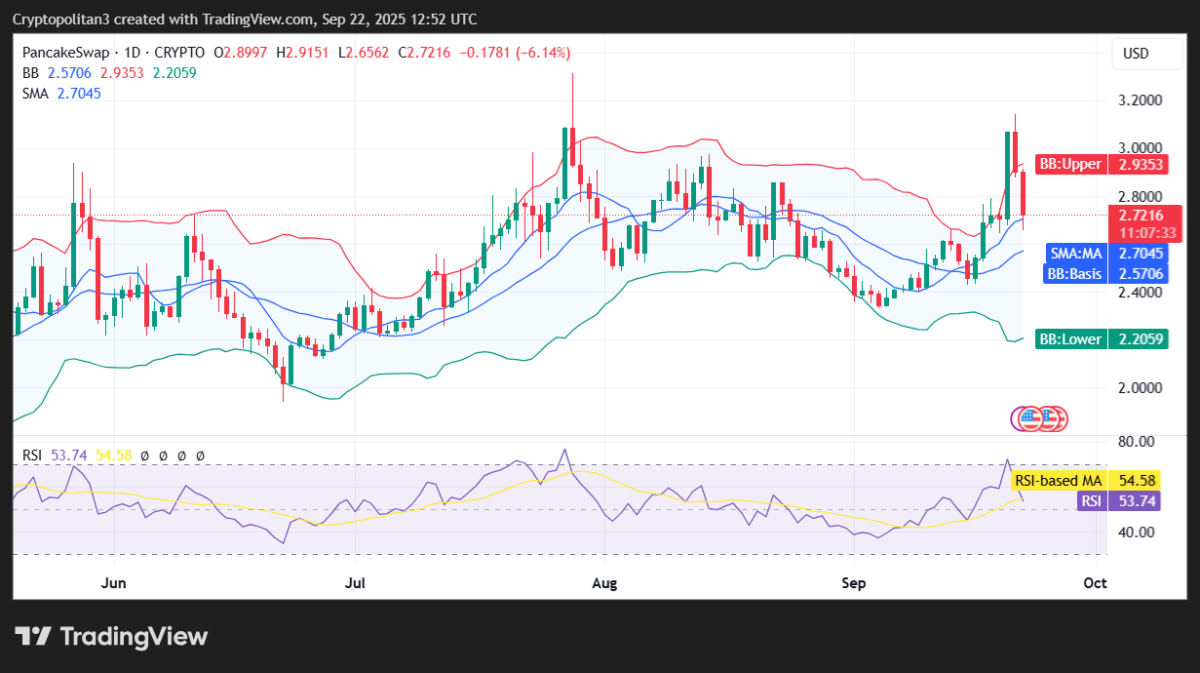Click the 80.00 RSI axis value

tap(1136, 441)
